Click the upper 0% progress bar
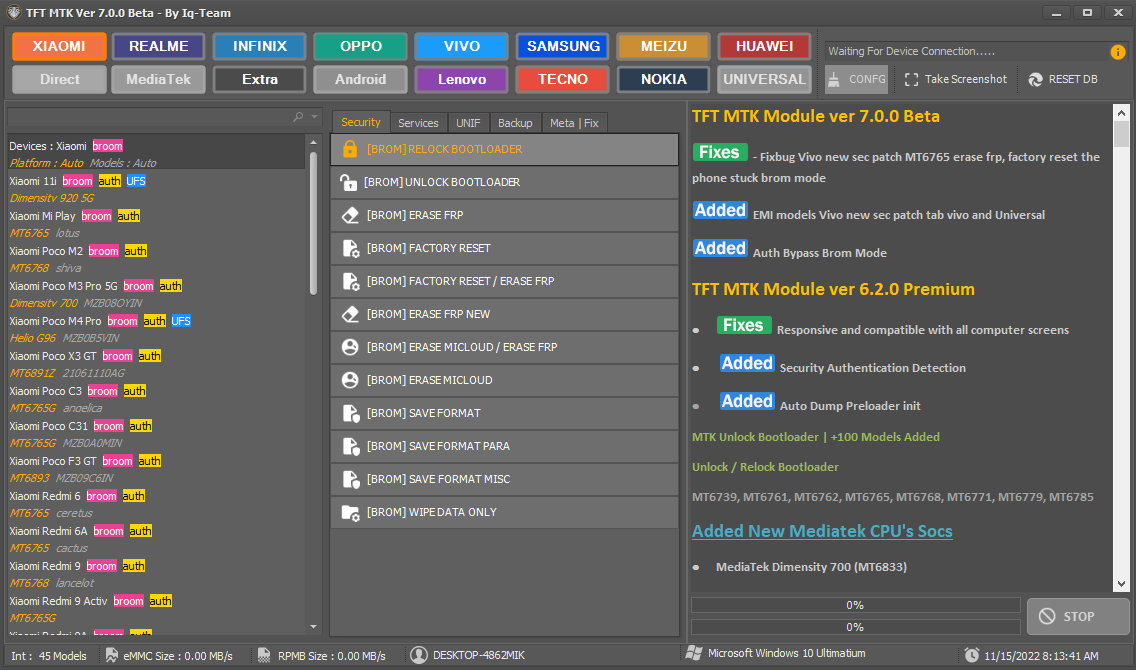The image size is (1136, 670). point(855,605)
